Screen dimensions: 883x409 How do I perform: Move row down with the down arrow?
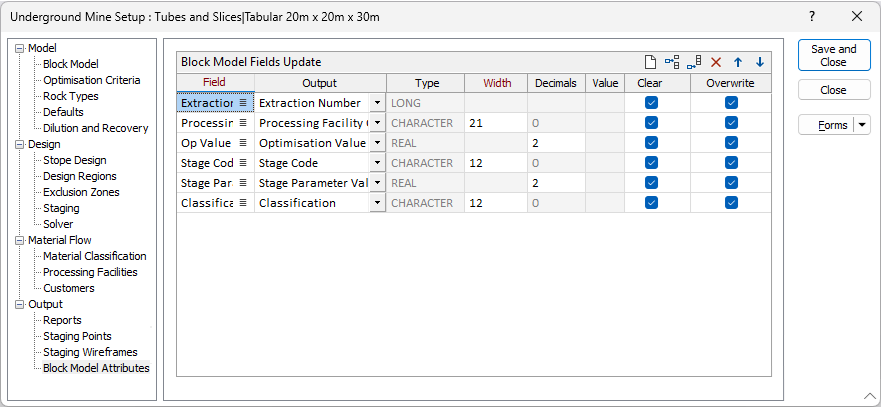coord(760,63)
